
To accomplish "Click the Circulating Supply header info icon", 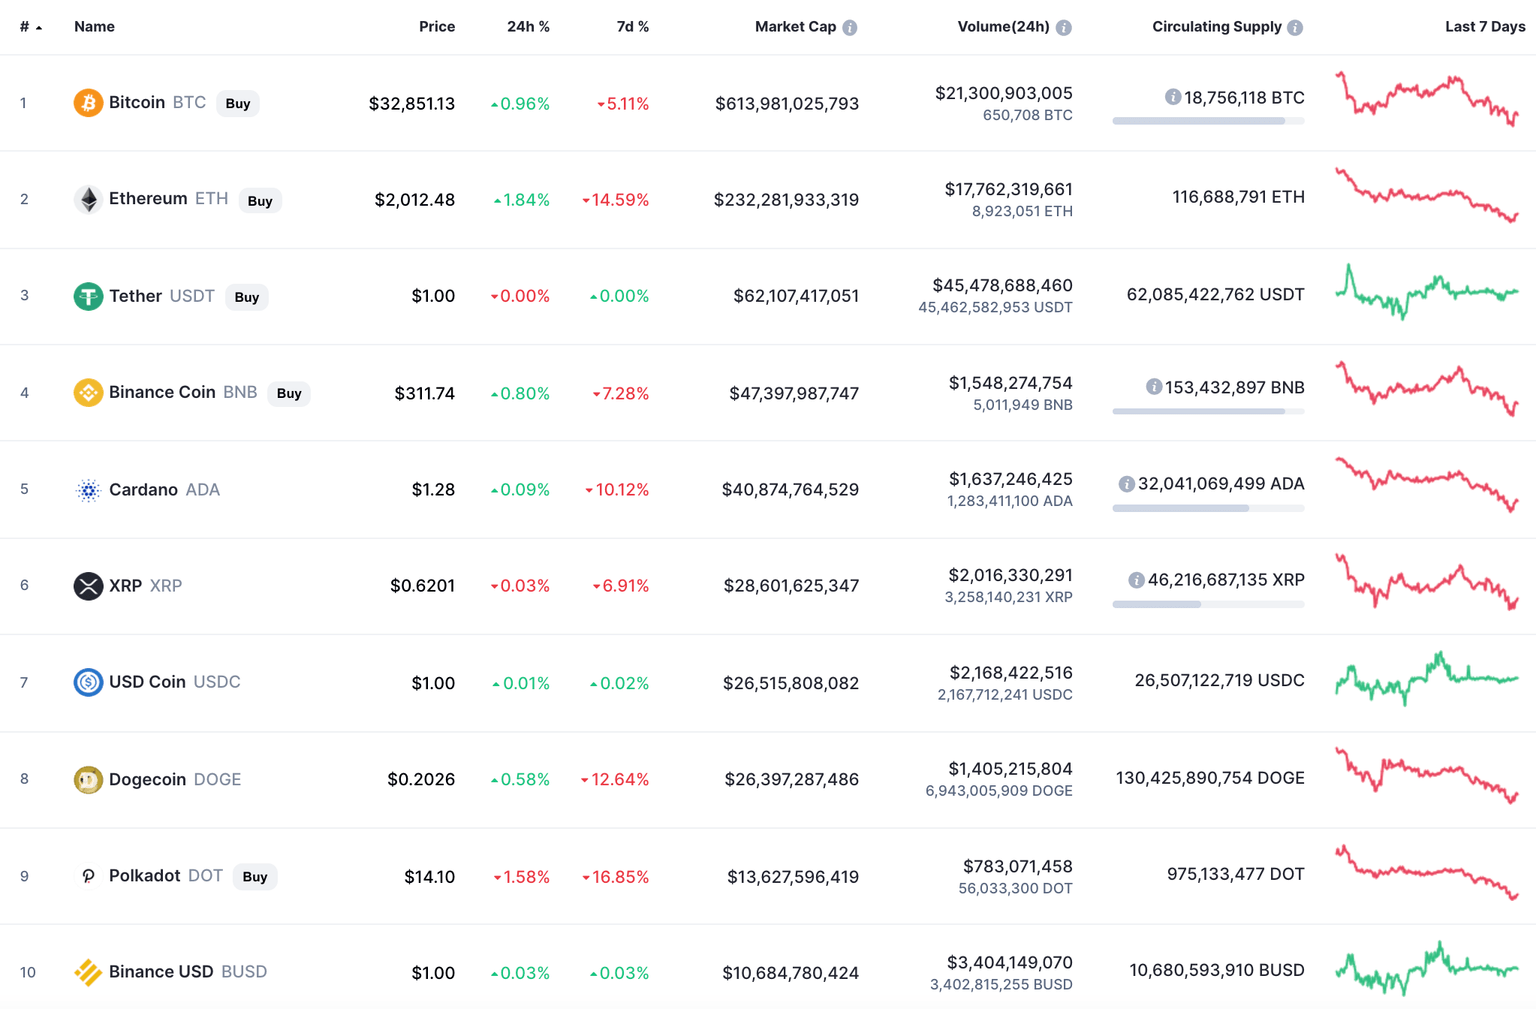I will 1295,28.
